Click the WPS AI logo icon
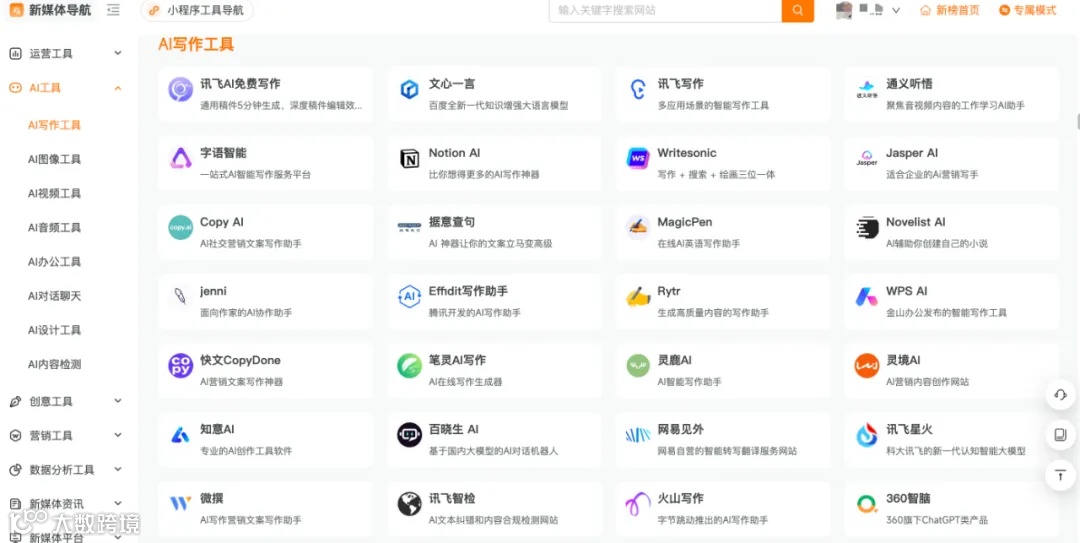The height and width of the screenshot is (543, 1080). pyautogui.click(x=866, y=296)
